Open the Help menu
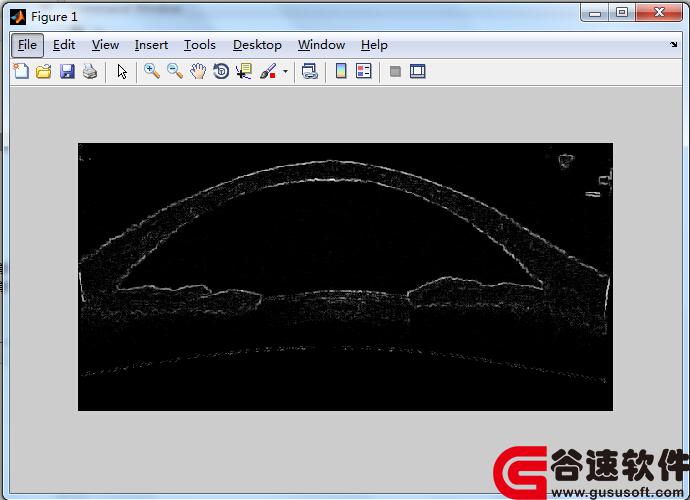The image size is (690, 500). click(x=374, y=45)
